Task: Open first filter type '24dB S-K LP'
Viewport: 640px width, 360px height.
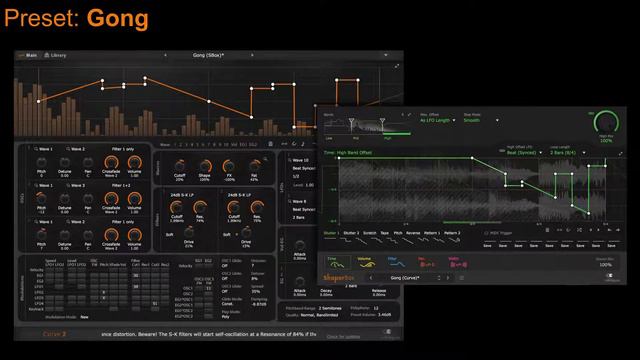Action: pos(182,195)
